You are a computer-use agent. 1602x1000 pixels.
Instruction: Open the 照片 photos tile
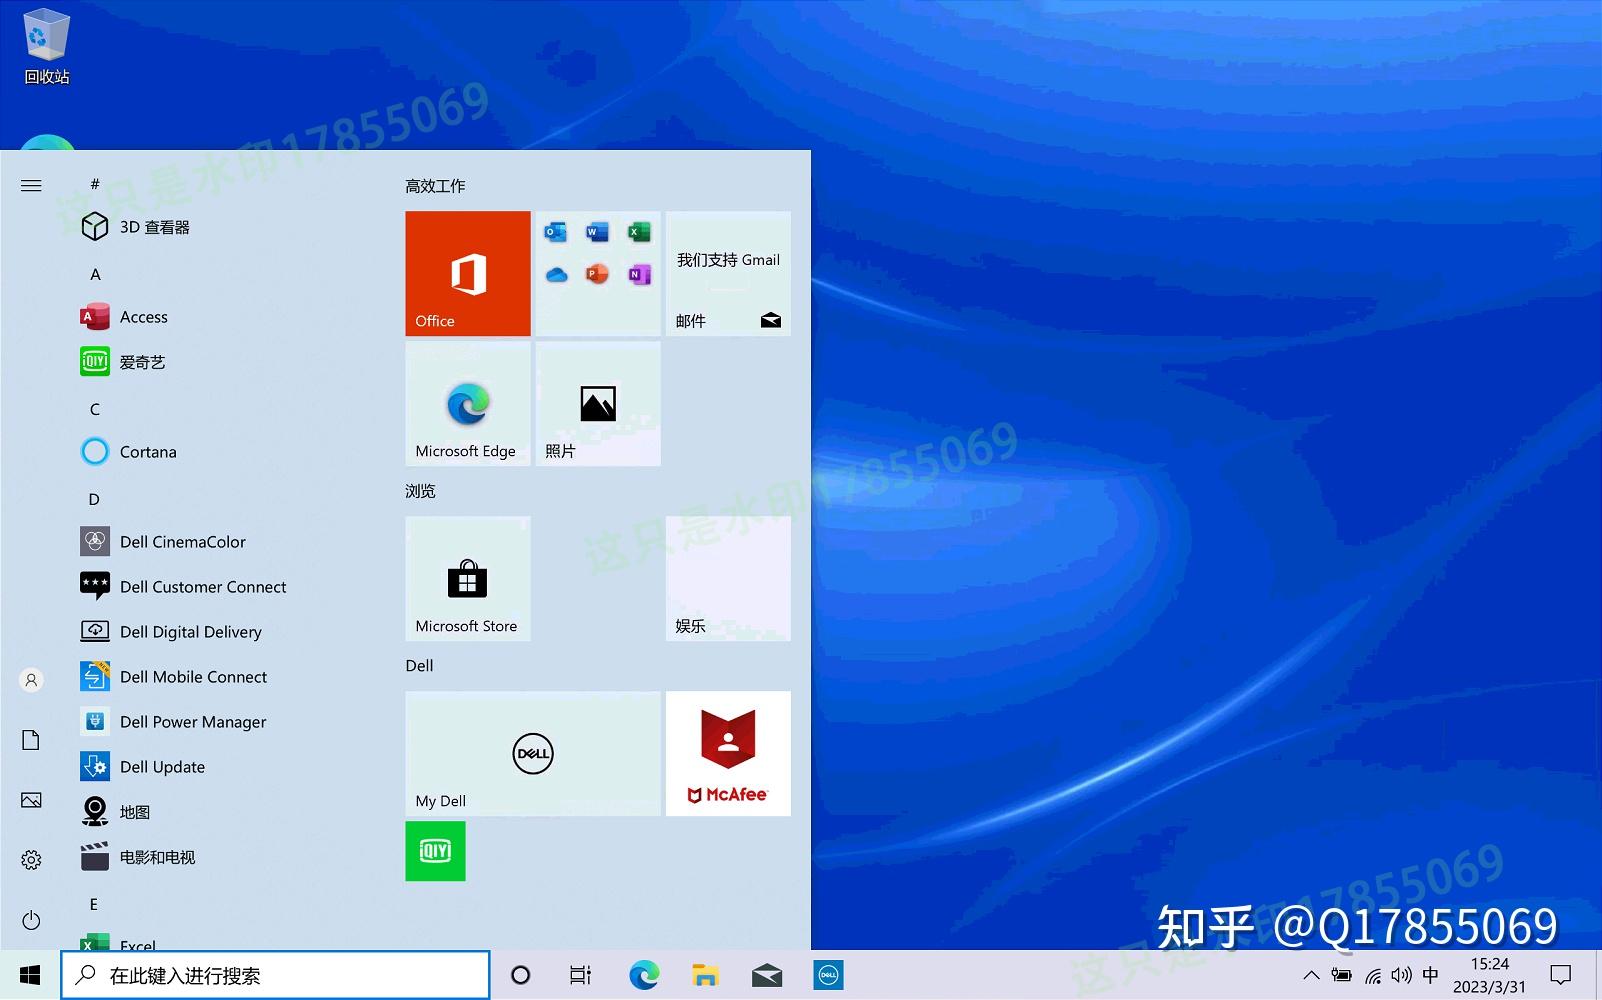click(597, 403)
